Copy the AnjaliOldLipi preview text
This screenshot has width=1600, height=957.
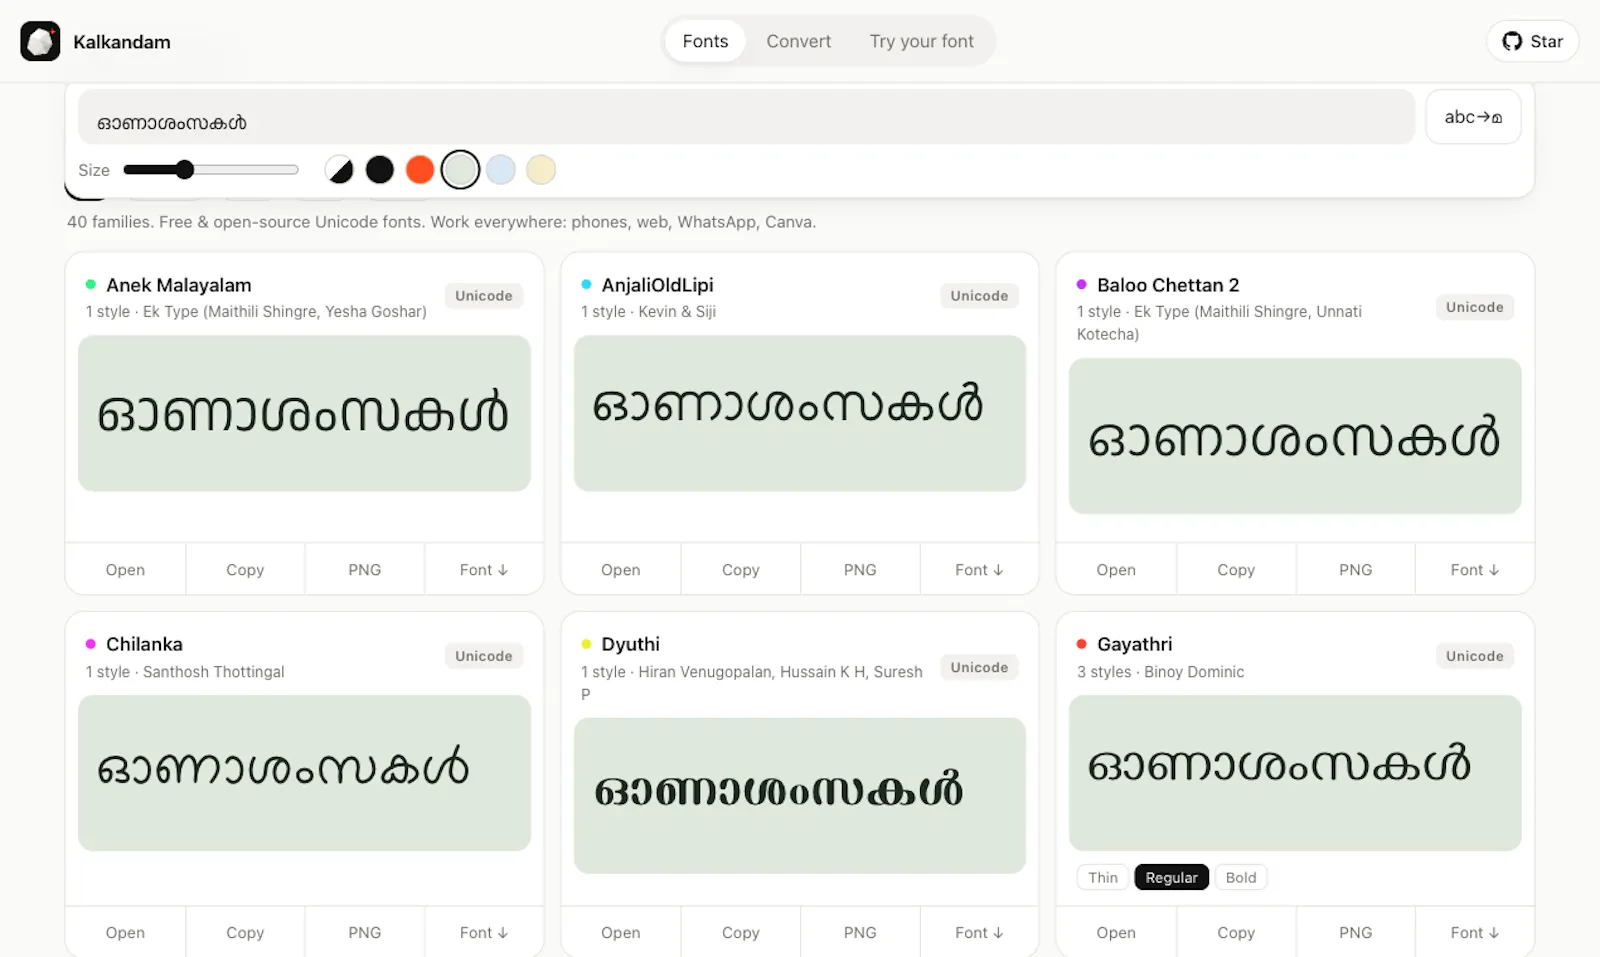point(741,570)
